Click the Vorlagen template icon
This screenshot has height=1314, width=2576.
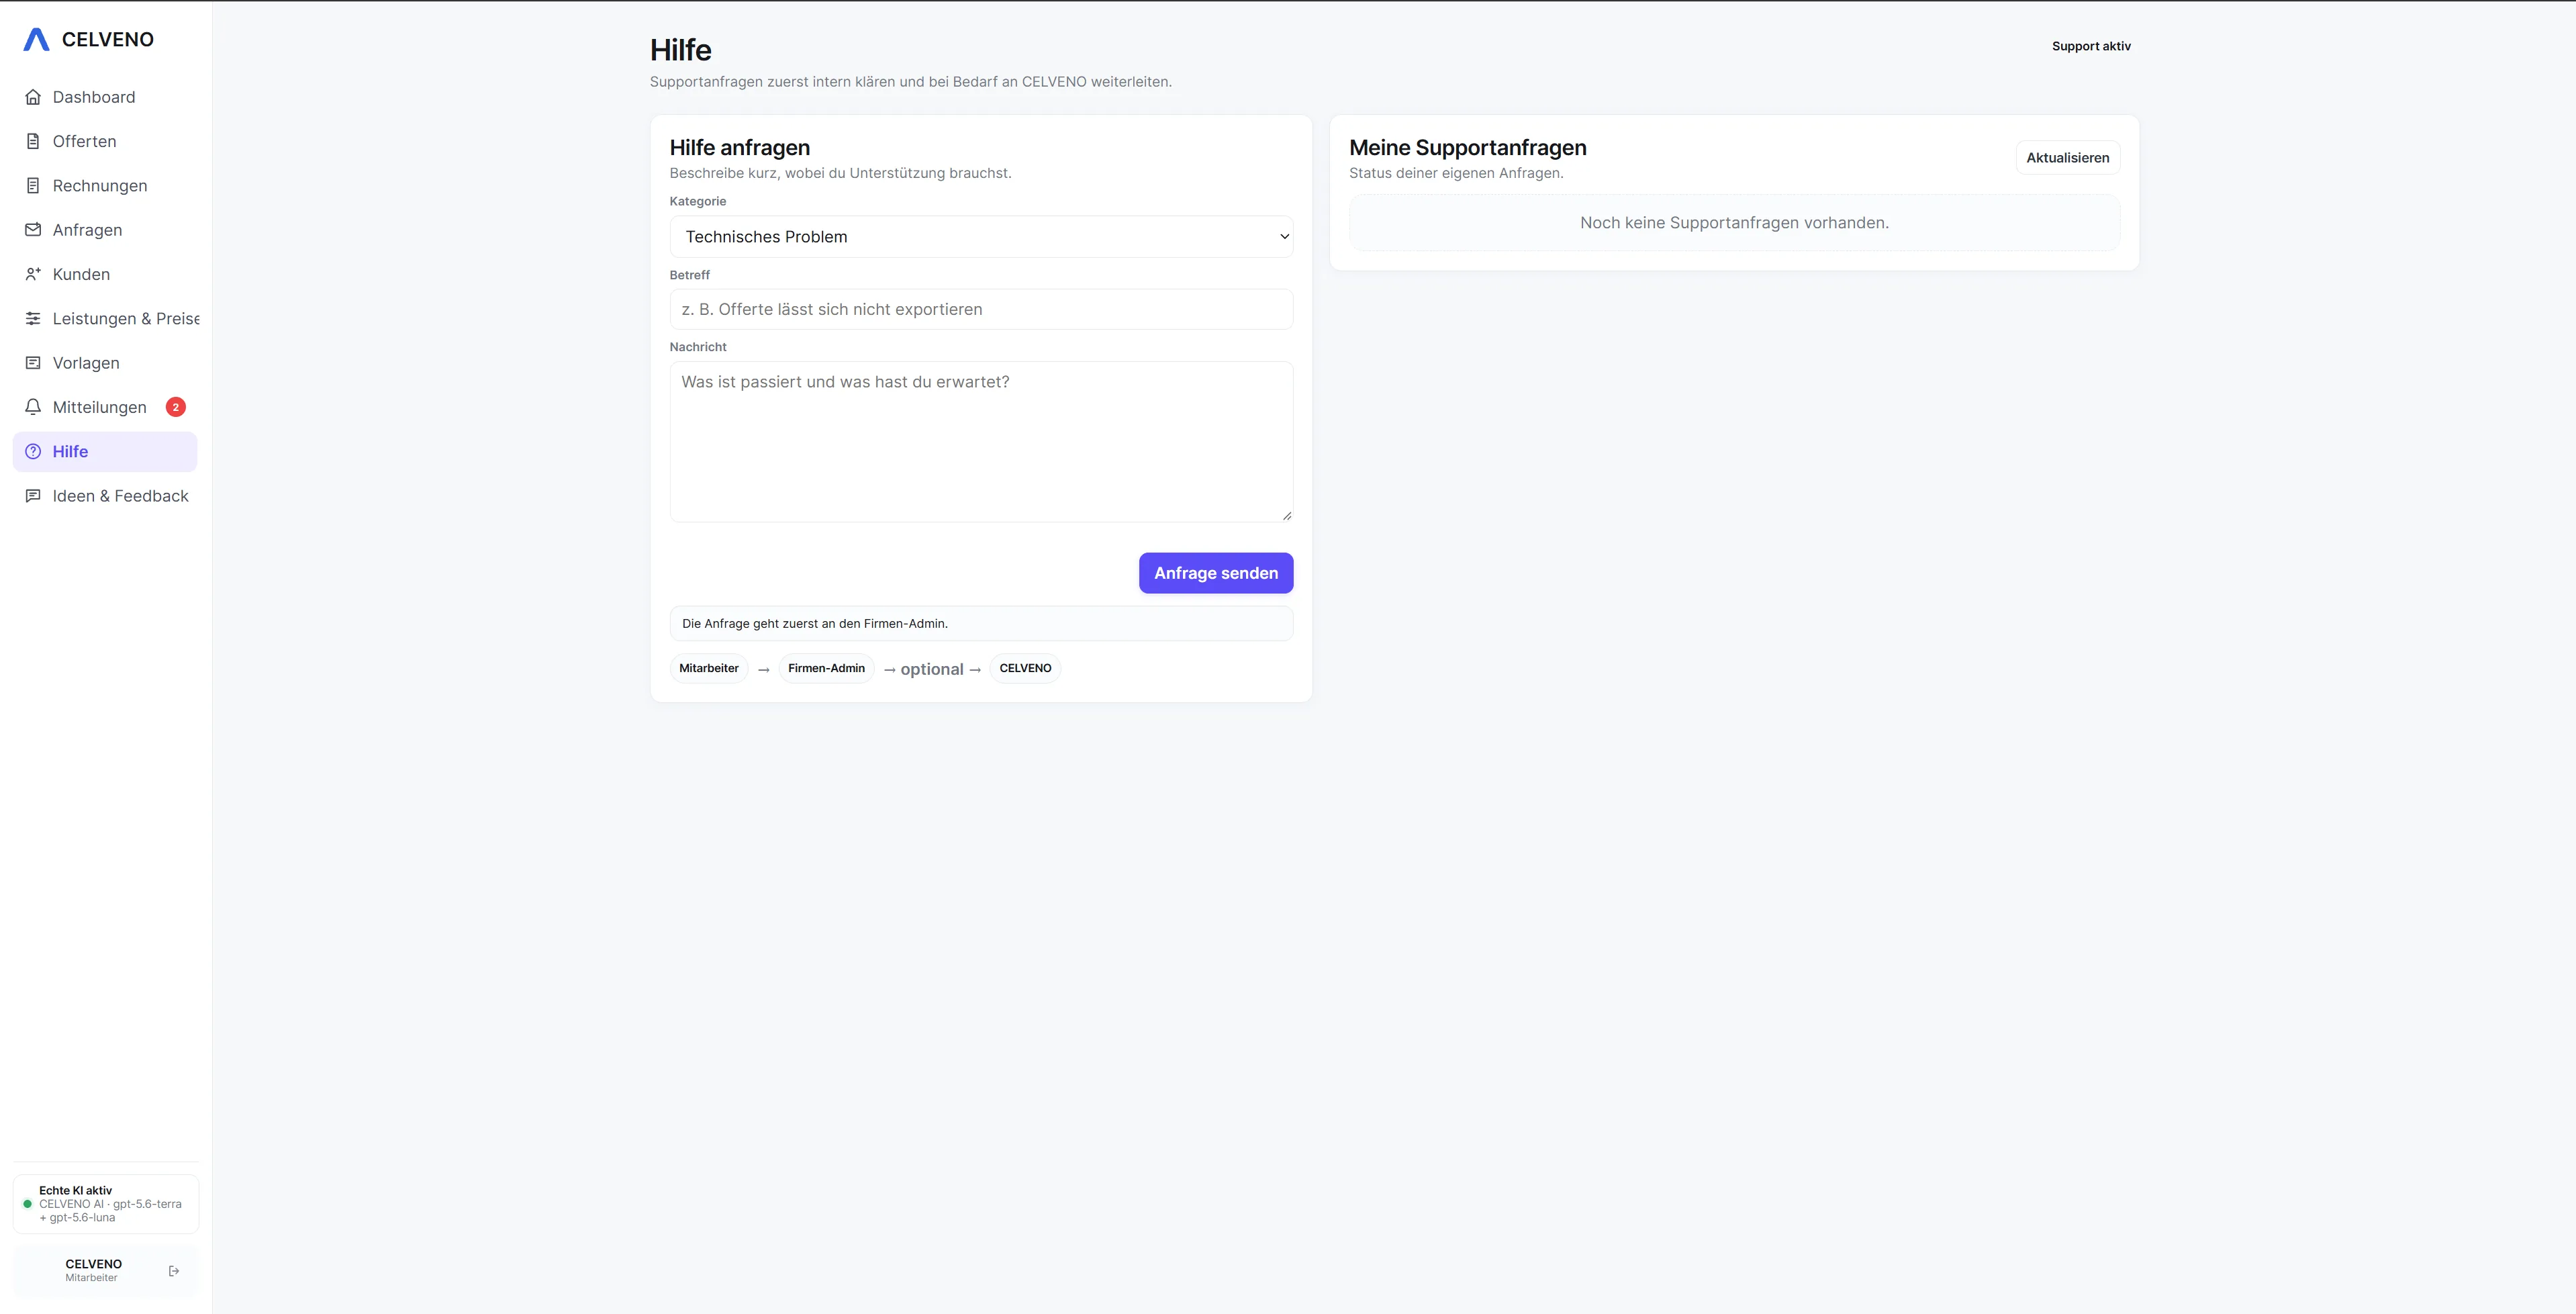coord(33,363)
